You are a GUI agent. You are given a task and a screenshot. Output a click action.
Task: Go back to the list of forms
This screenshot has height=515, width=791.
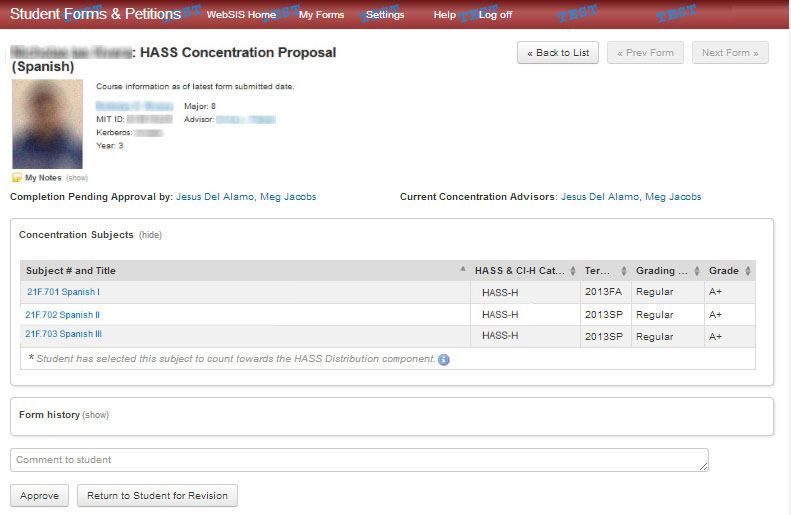[x=558, y=53]
